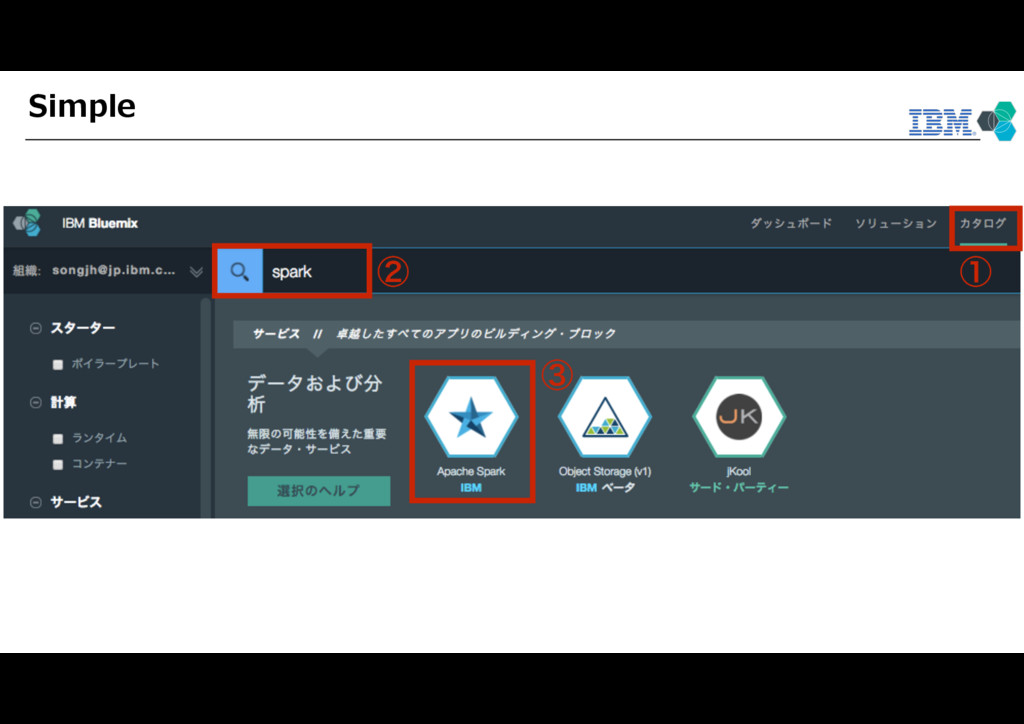The image size is (1024, 724).
Task: Click the IBM ベータ label under Object Storage
Action: coord(605,488)
